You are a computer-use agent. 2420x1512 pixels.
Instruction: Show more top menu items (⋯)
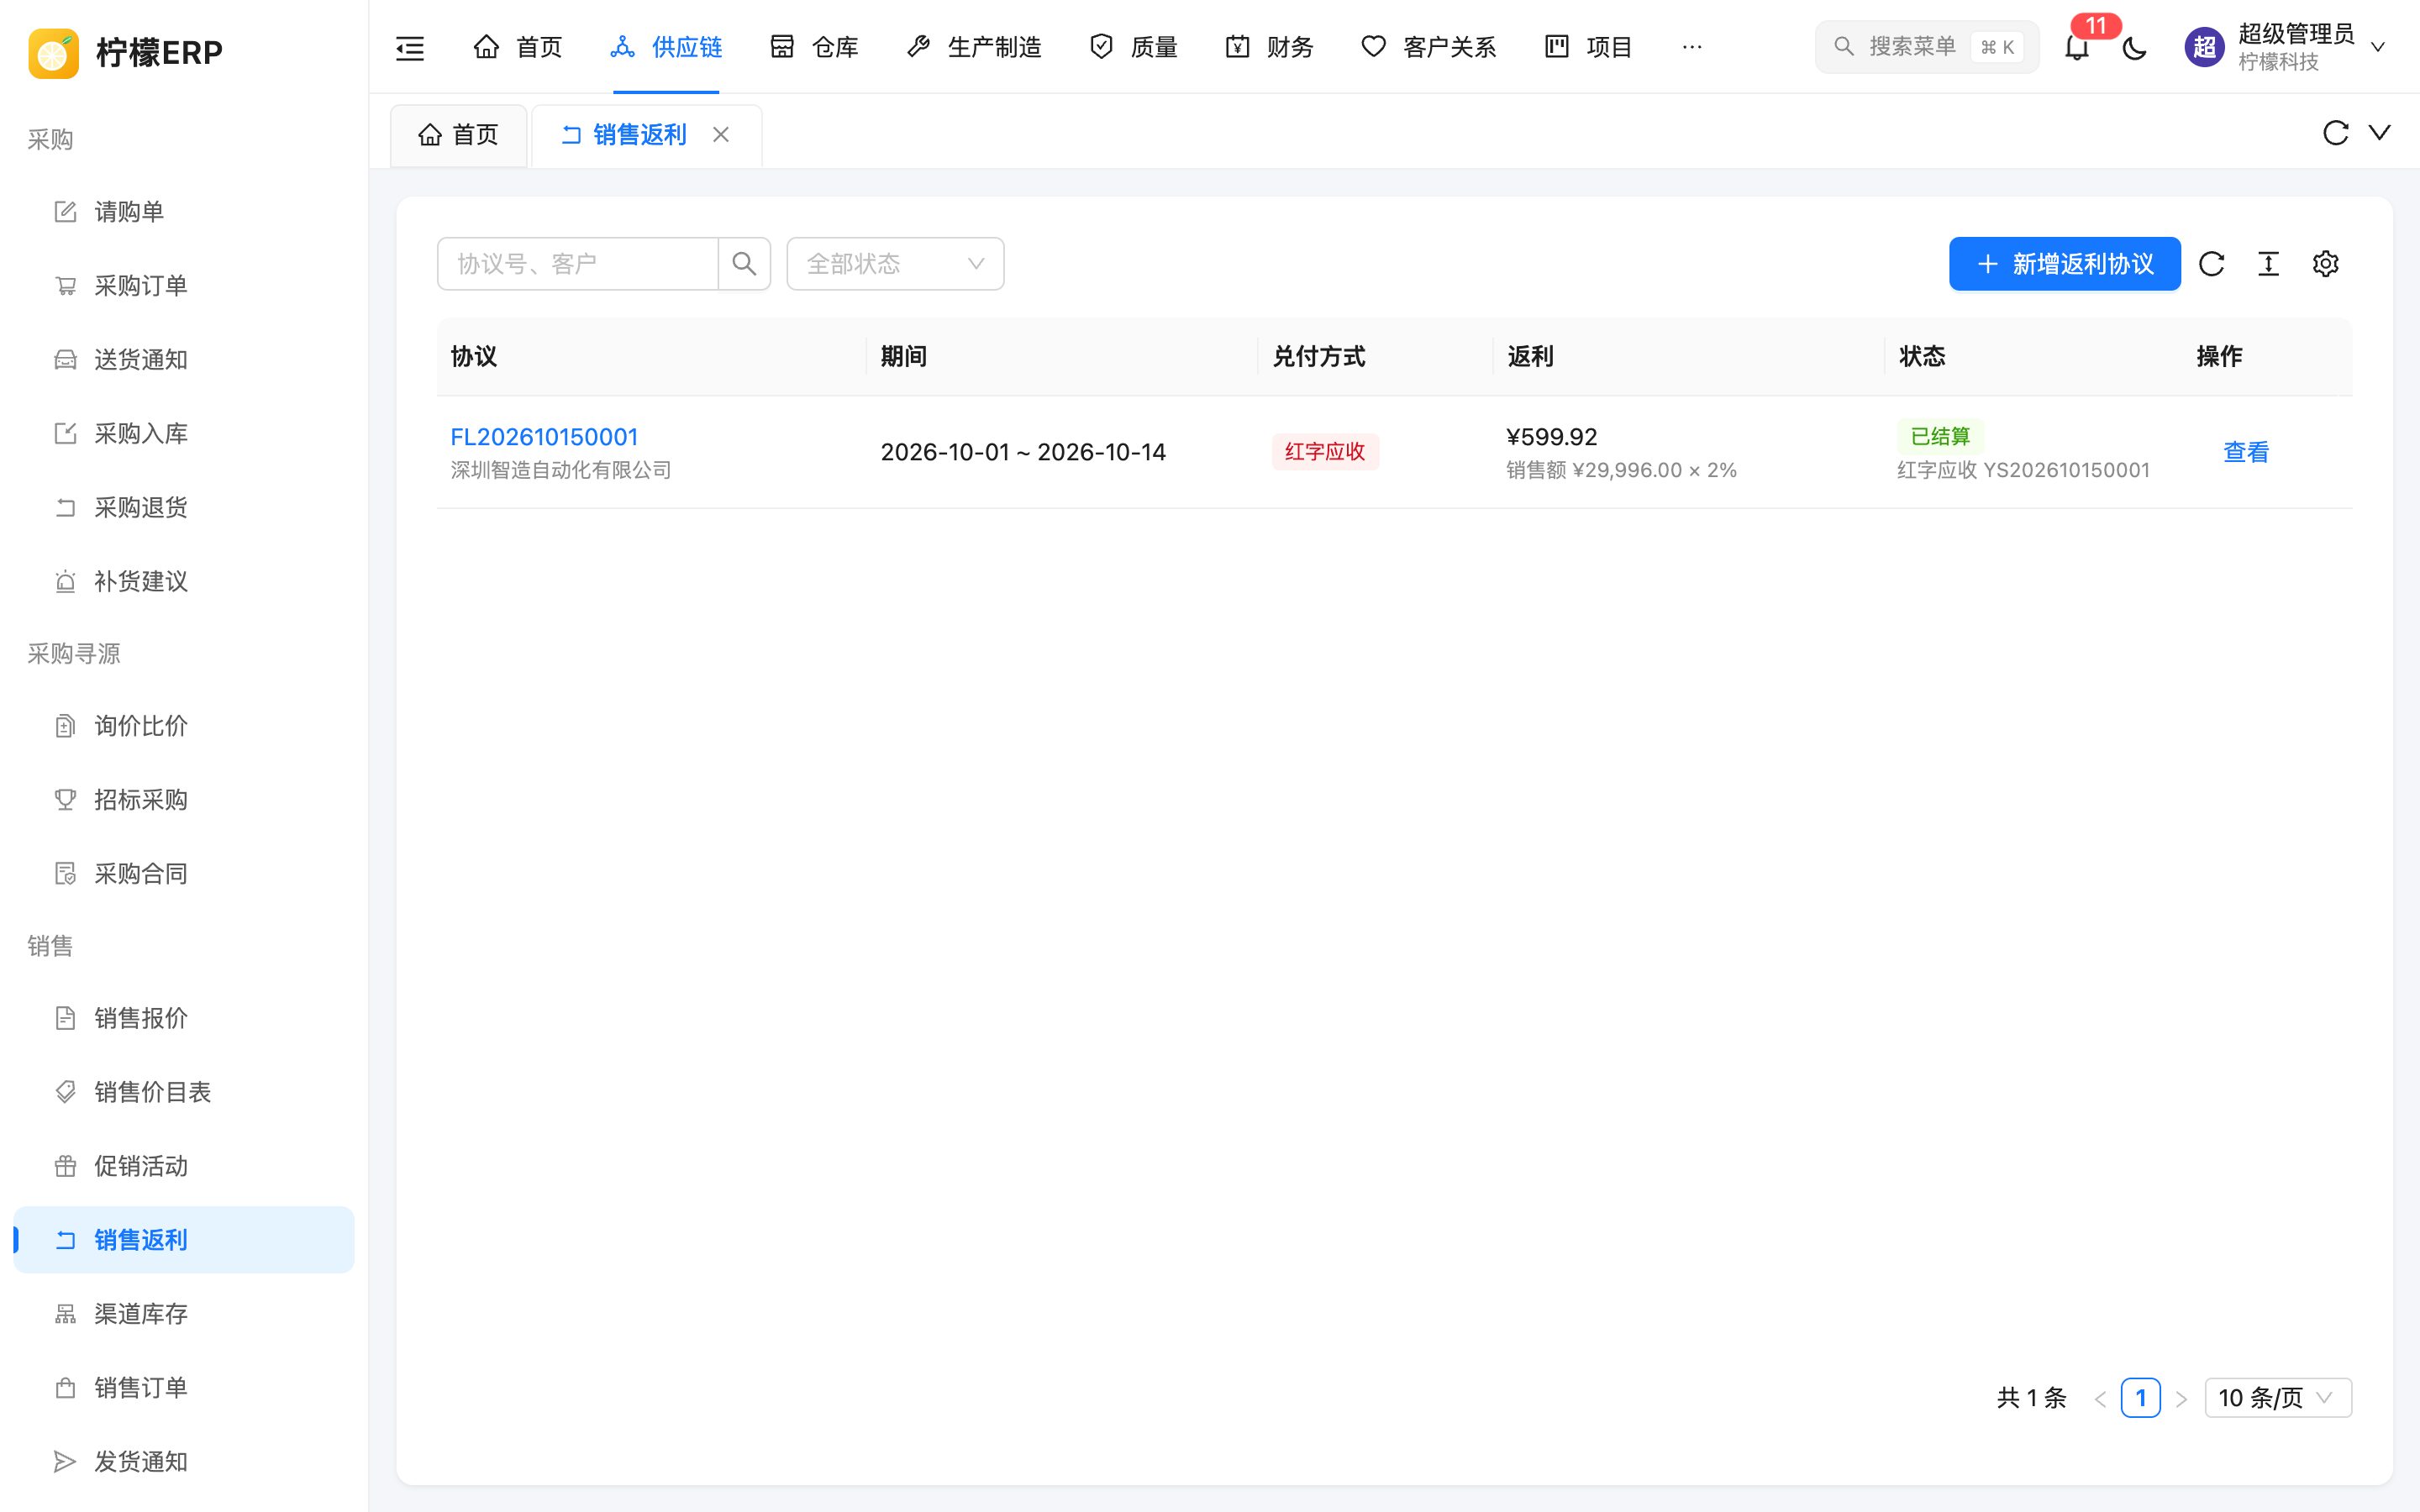coord(1692,47)
